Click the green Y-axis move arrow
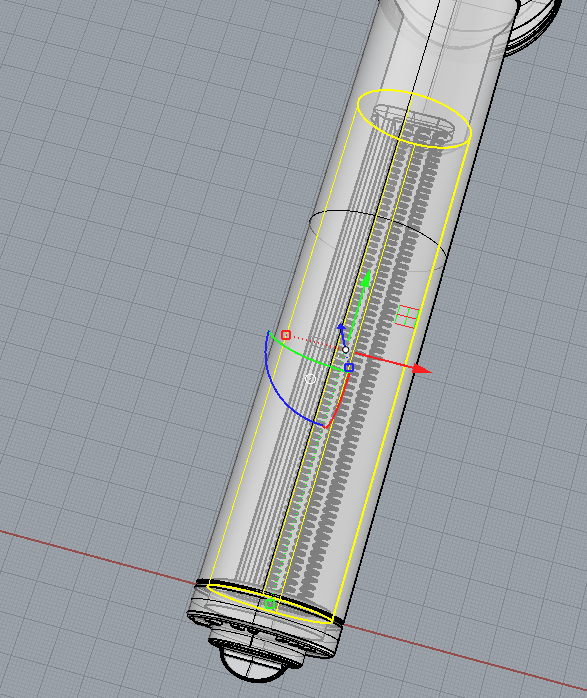The height and width of the screenshot is (698, 587). tap(366, 279)
